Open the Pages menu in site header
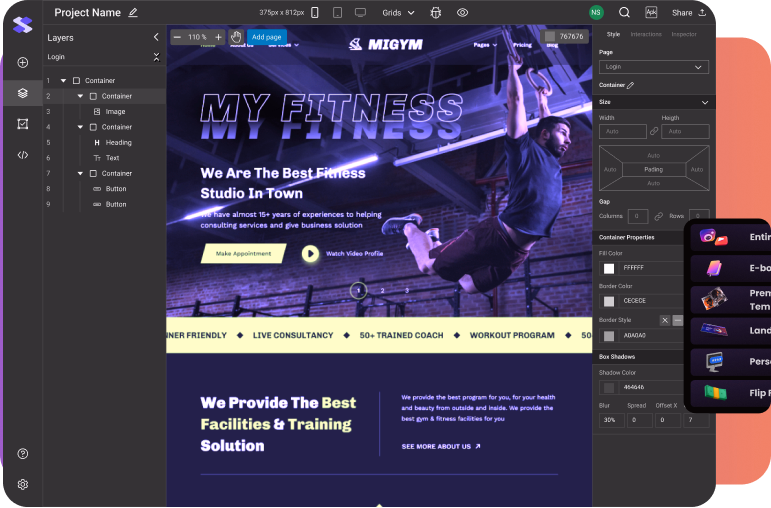 (485, 45)
